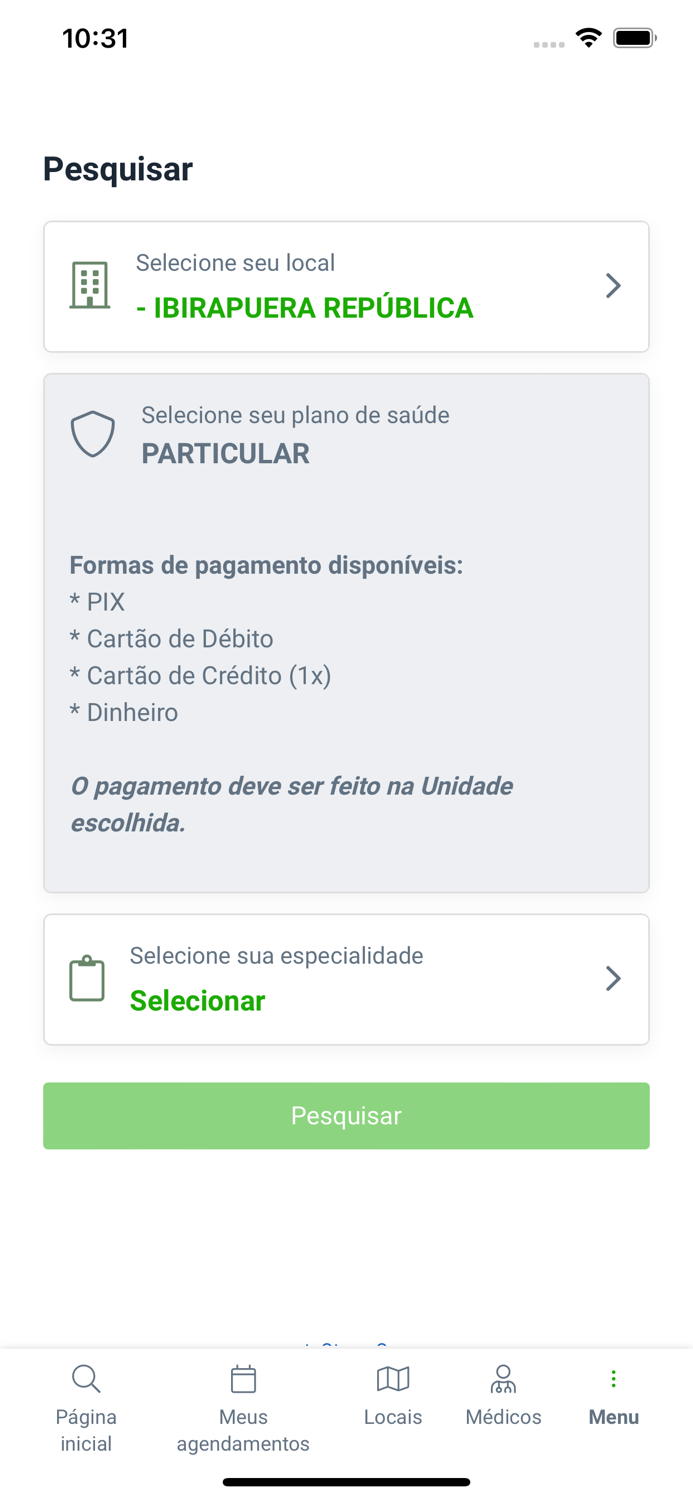Open Página inicial via the magnifier icon
693x1500 pixels.
(x=86, y=1378)
